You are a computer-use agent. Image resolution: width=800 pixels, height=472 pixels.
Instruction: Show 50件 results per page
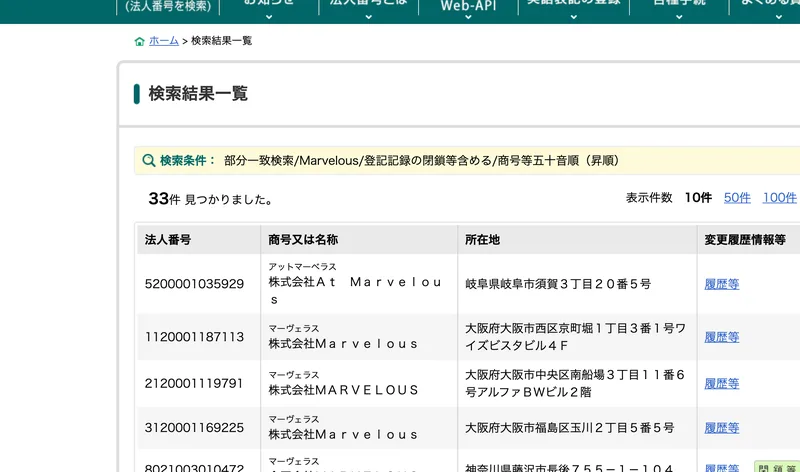pos(737,198)
